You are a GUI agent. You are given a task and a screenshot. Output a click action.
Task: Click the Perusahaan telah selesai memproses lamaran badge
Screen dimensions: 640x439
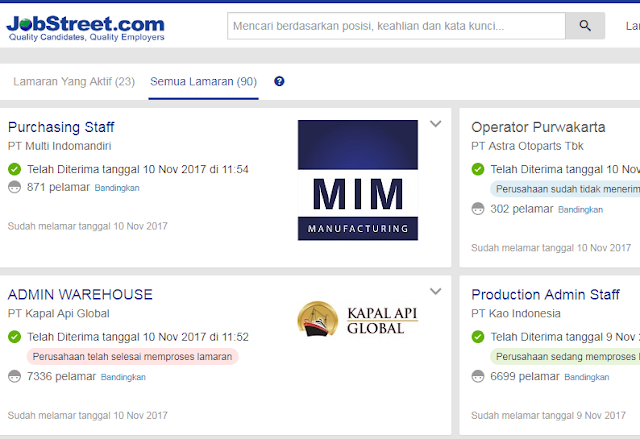[132, 357]
